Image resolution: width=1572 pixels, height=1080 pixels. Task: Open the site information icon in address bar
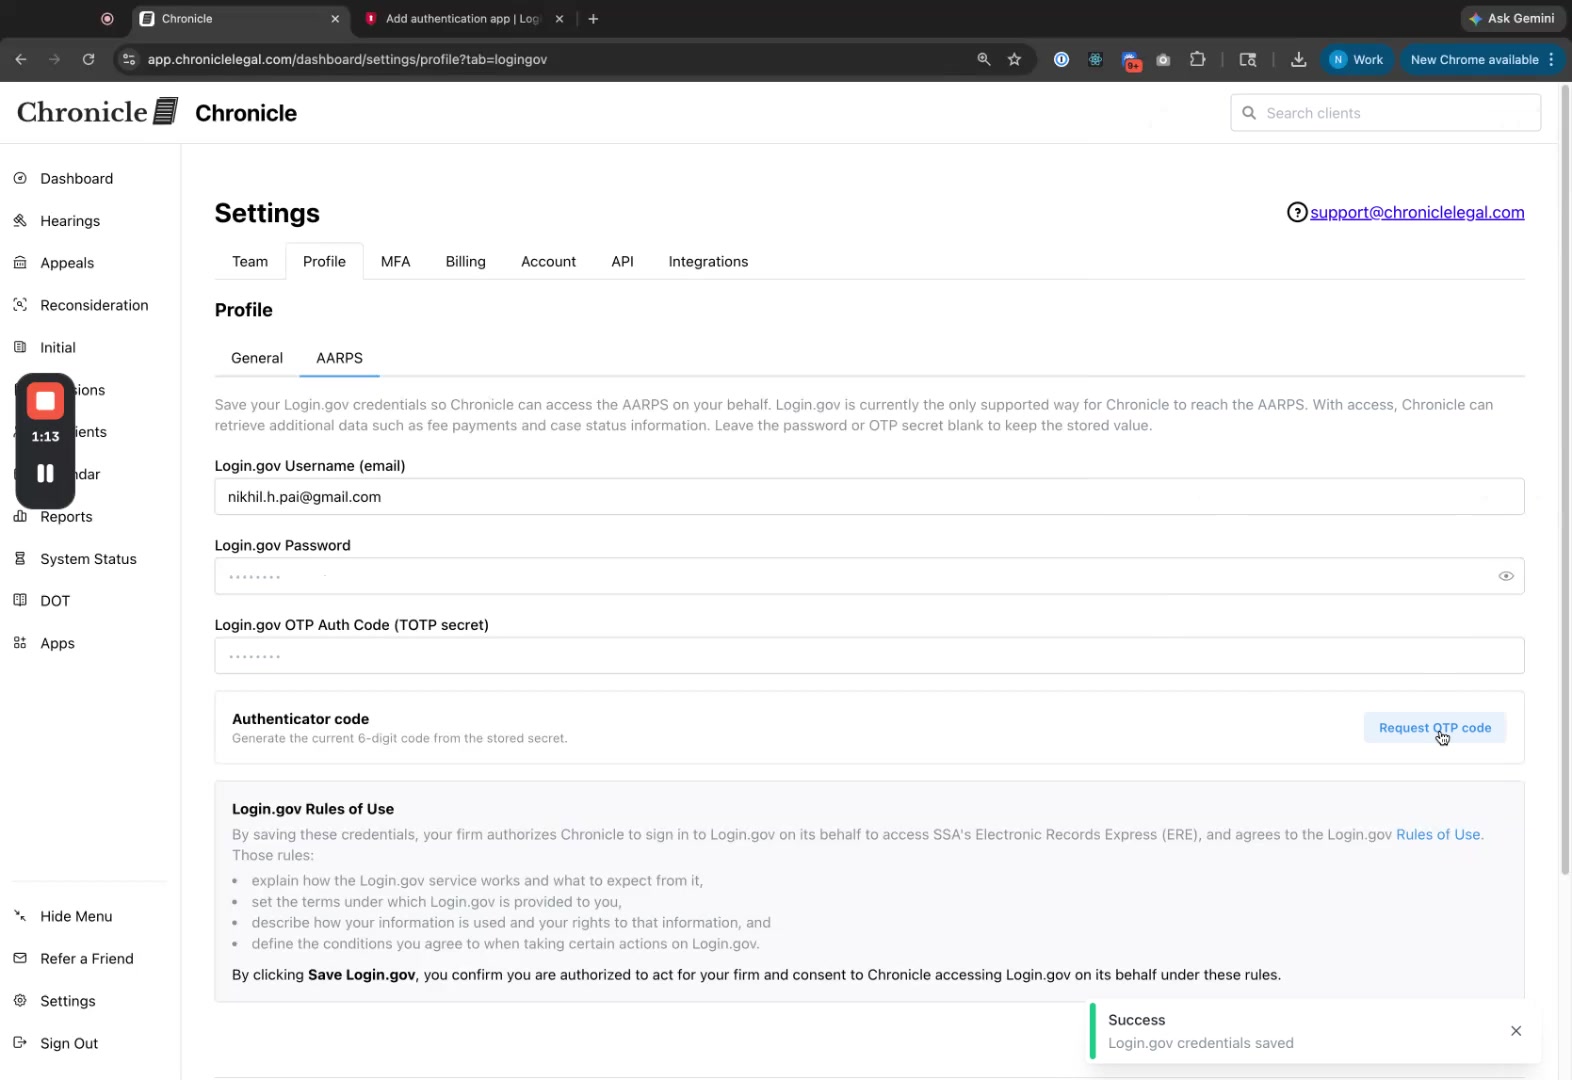pos(128,59)
